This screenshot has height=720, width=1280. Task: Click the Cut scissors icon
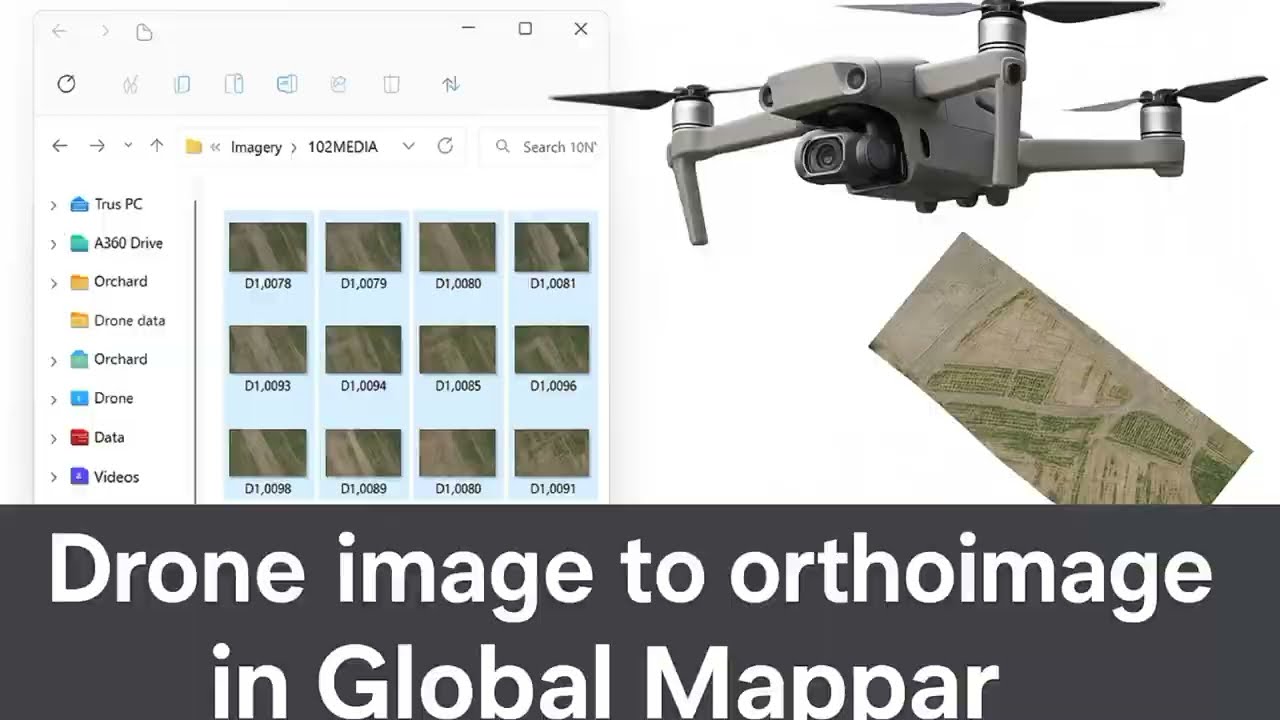coord(130,84)
